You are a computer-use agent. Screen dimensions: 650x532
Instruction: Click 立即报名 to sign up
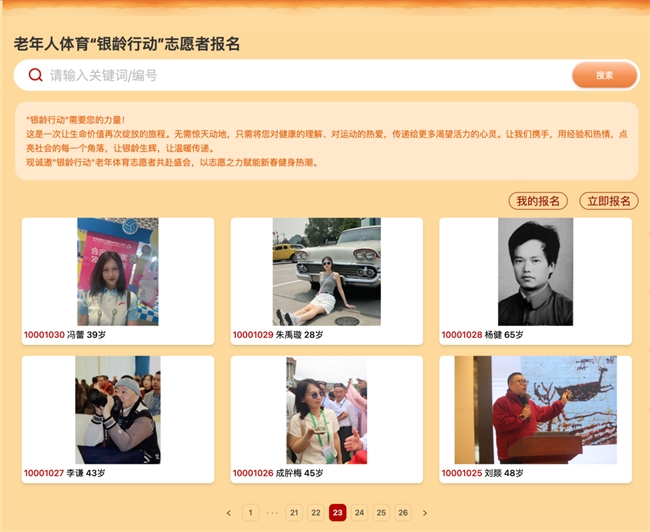[x=608, y=201]
